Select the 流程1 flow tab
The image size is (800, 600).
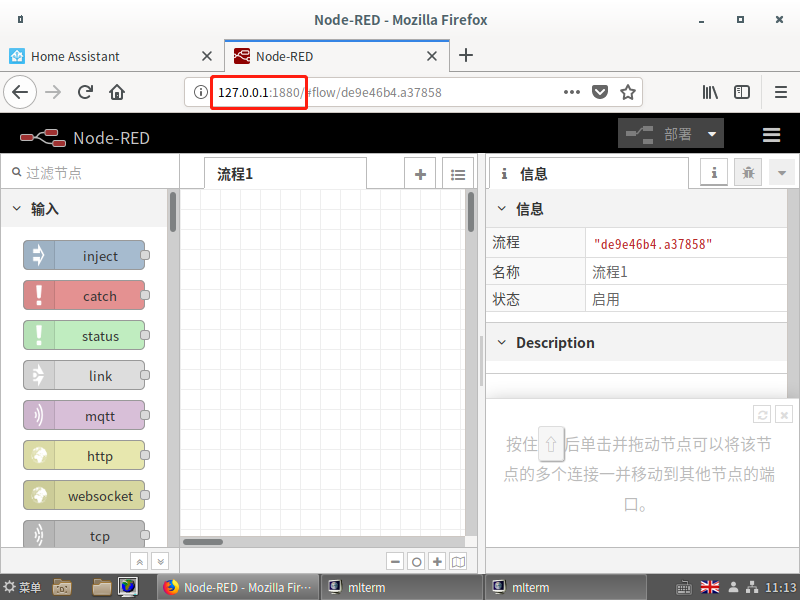tap(285, 174)
